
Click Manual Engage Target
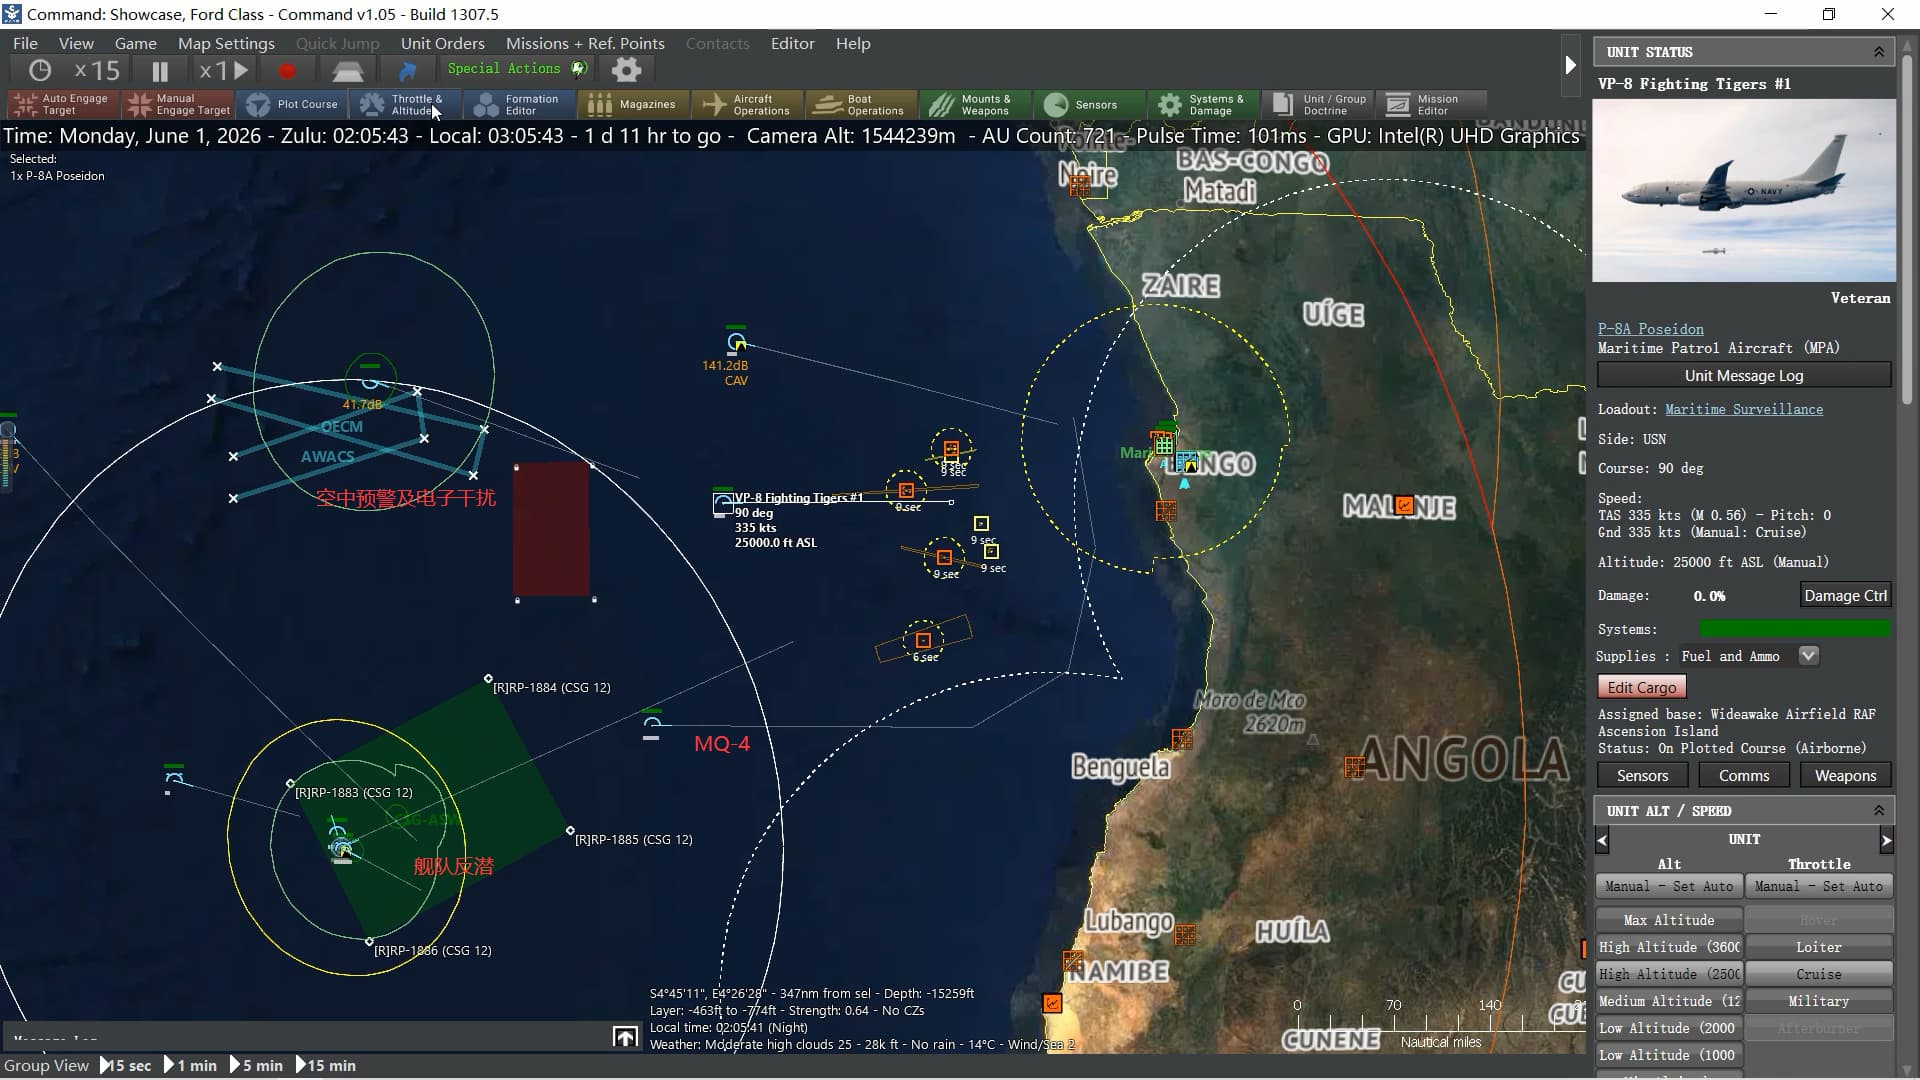coord(180,104)
